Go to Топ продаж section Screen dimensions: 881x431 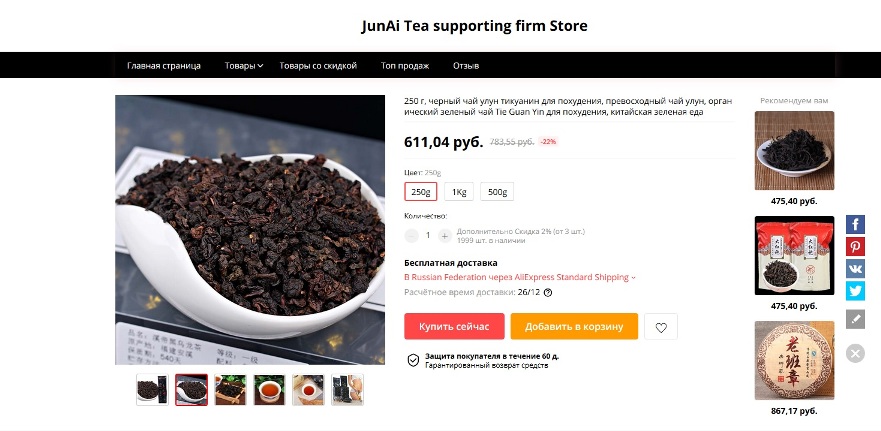click(x=405, y=66)
